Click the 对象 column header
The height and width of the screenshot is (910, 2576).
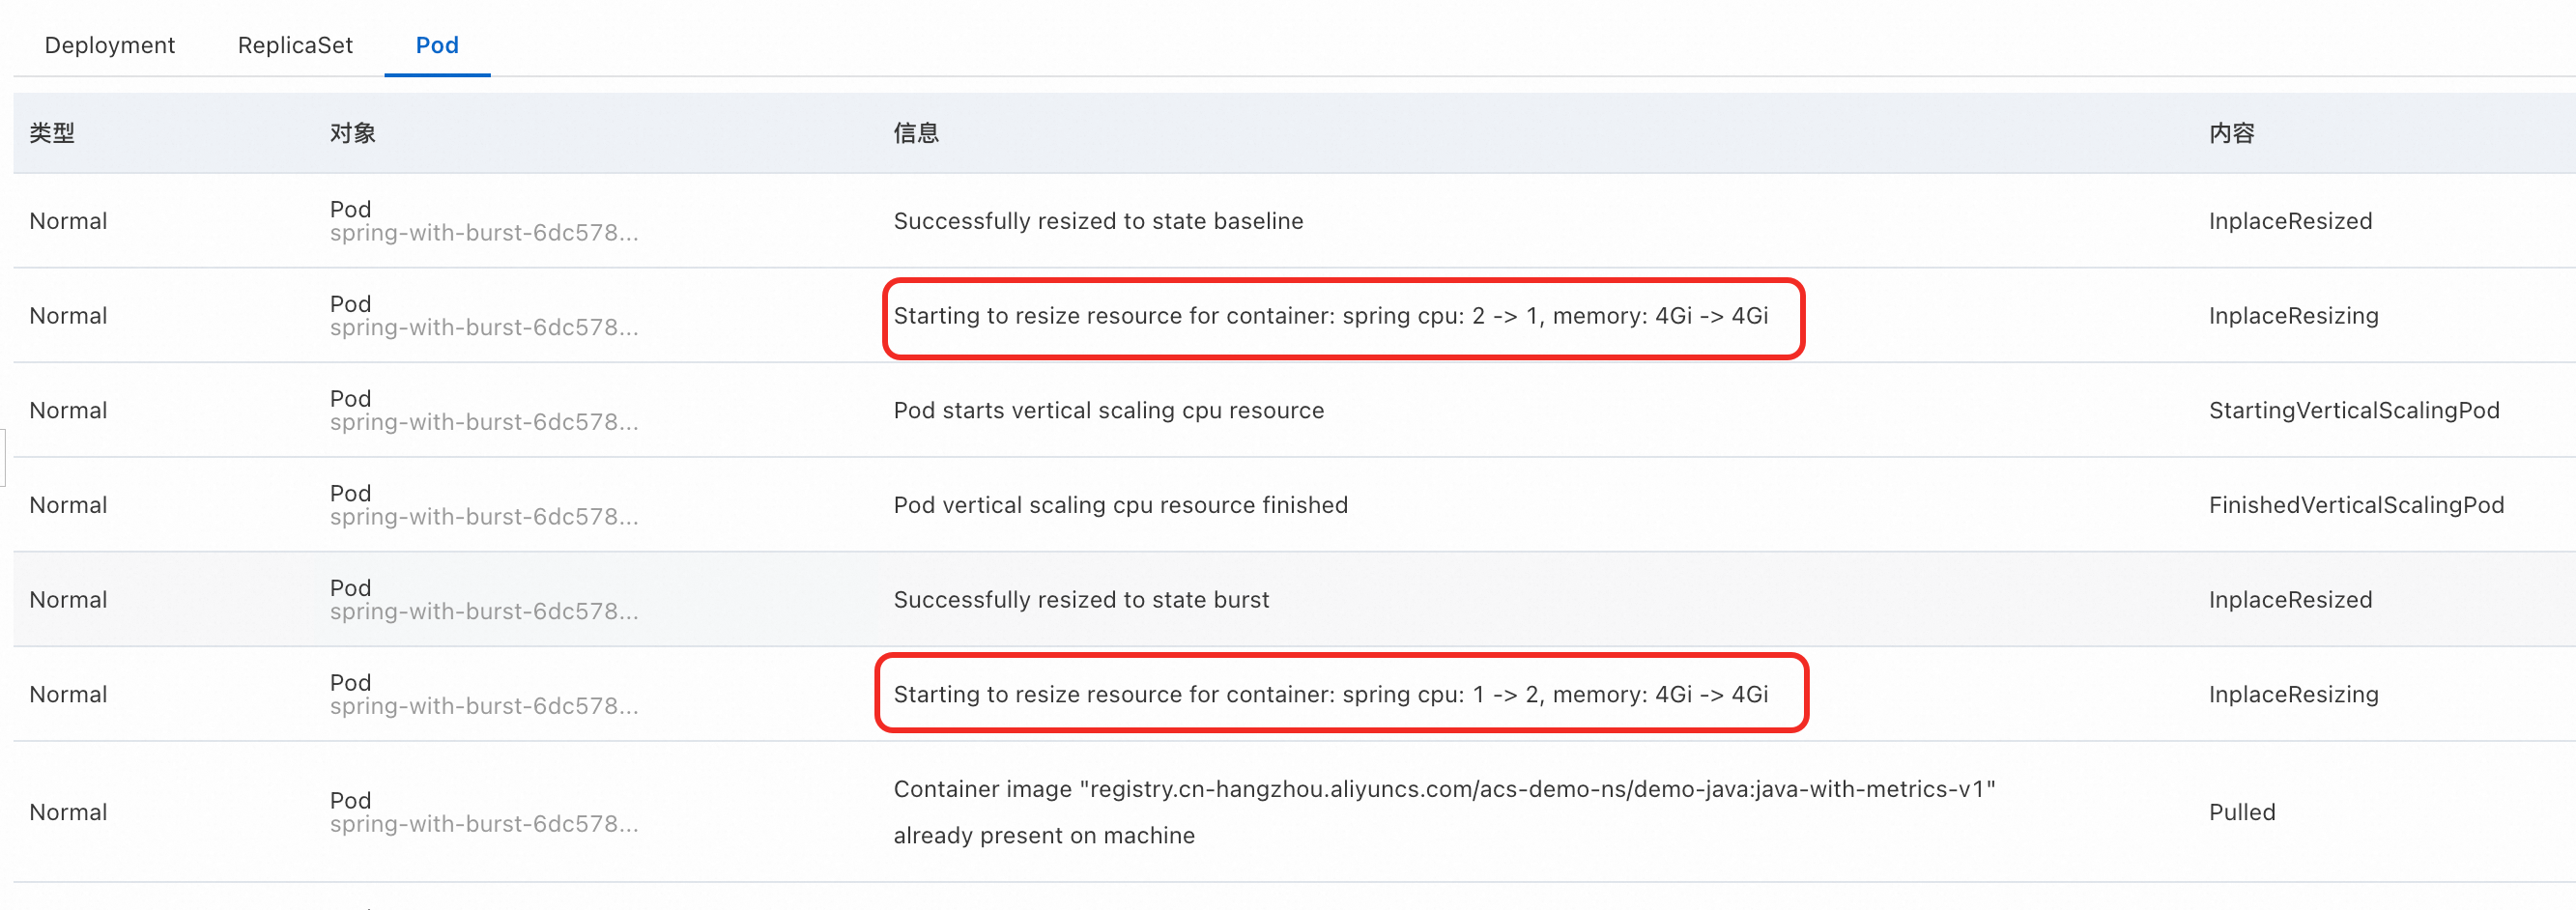click(x=353, y=133)
